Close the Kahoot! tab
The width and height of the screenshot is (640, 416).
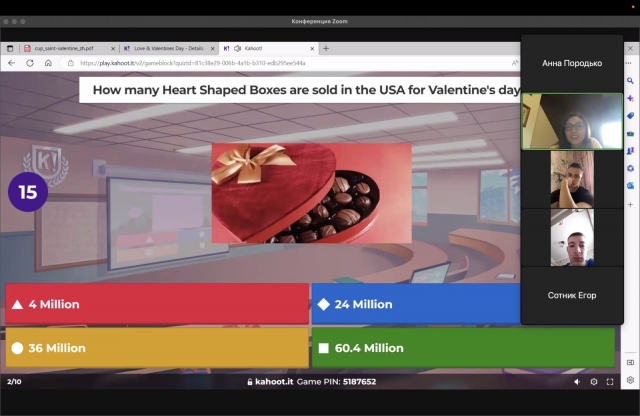pos(312,49)
